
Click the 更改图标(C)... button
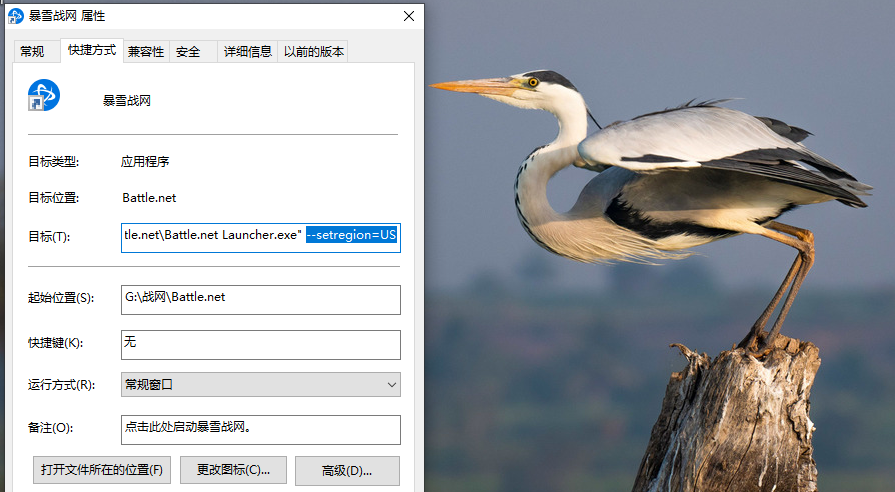click(x=234, y=470)
